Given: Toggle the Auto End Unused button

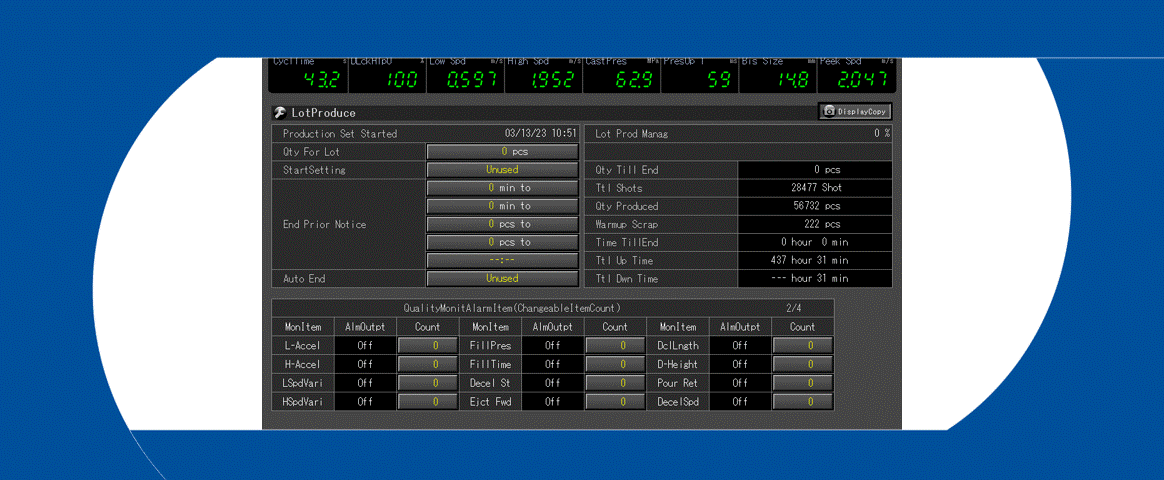Looking at the screenshot, I should 503,278.
